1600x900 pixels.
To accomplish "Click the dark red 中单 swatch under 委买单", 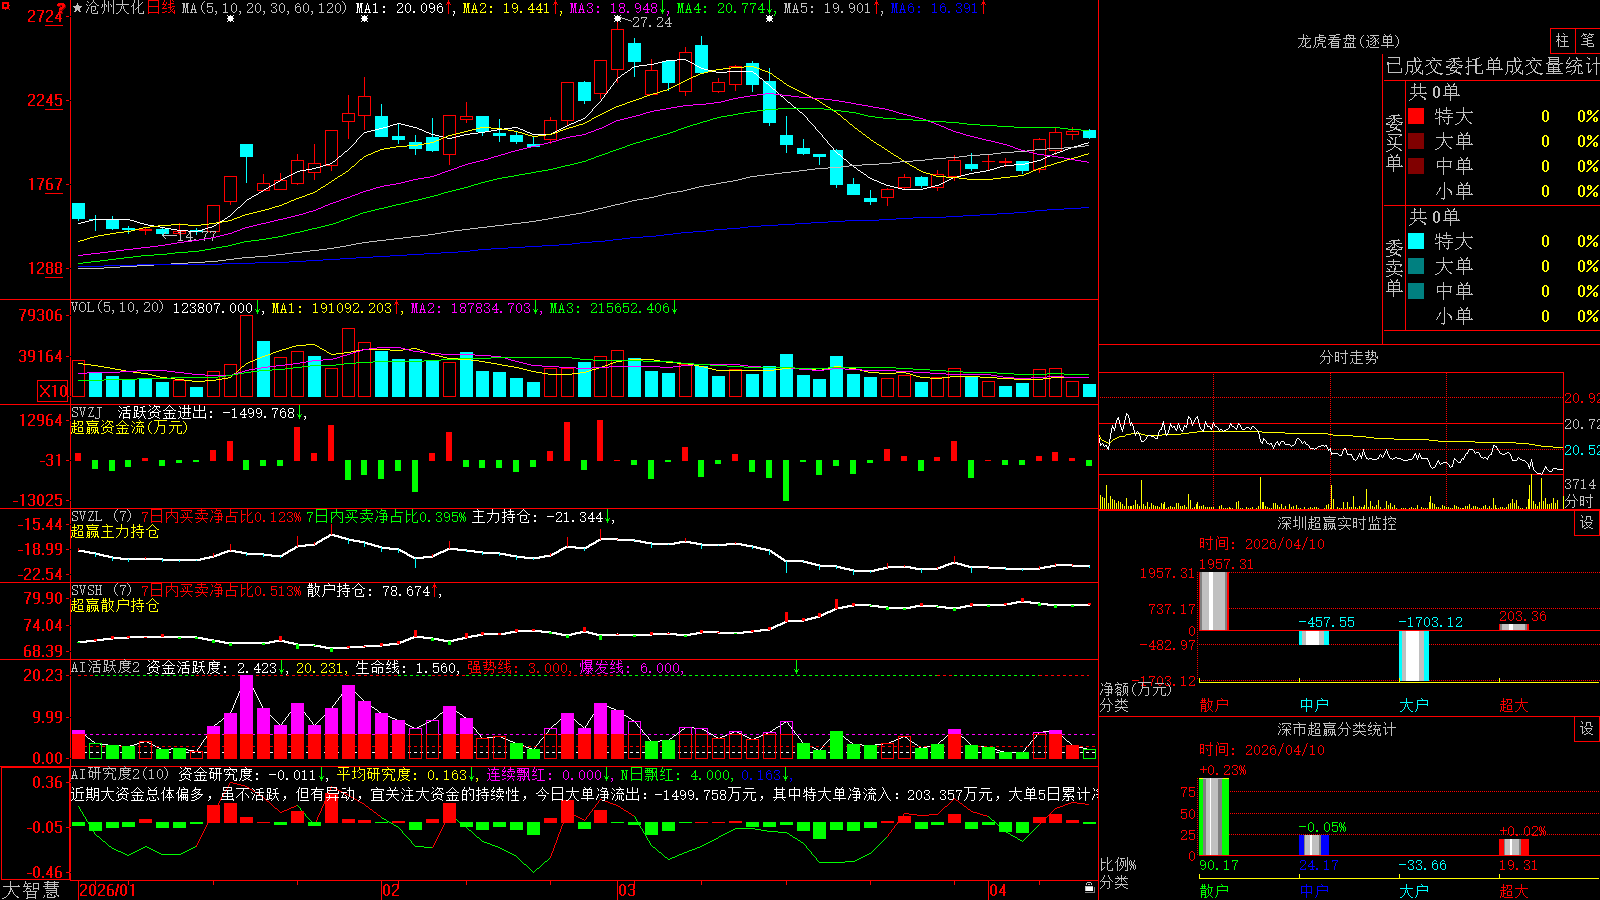I will pyautogui.click(x=1416, y=166).
